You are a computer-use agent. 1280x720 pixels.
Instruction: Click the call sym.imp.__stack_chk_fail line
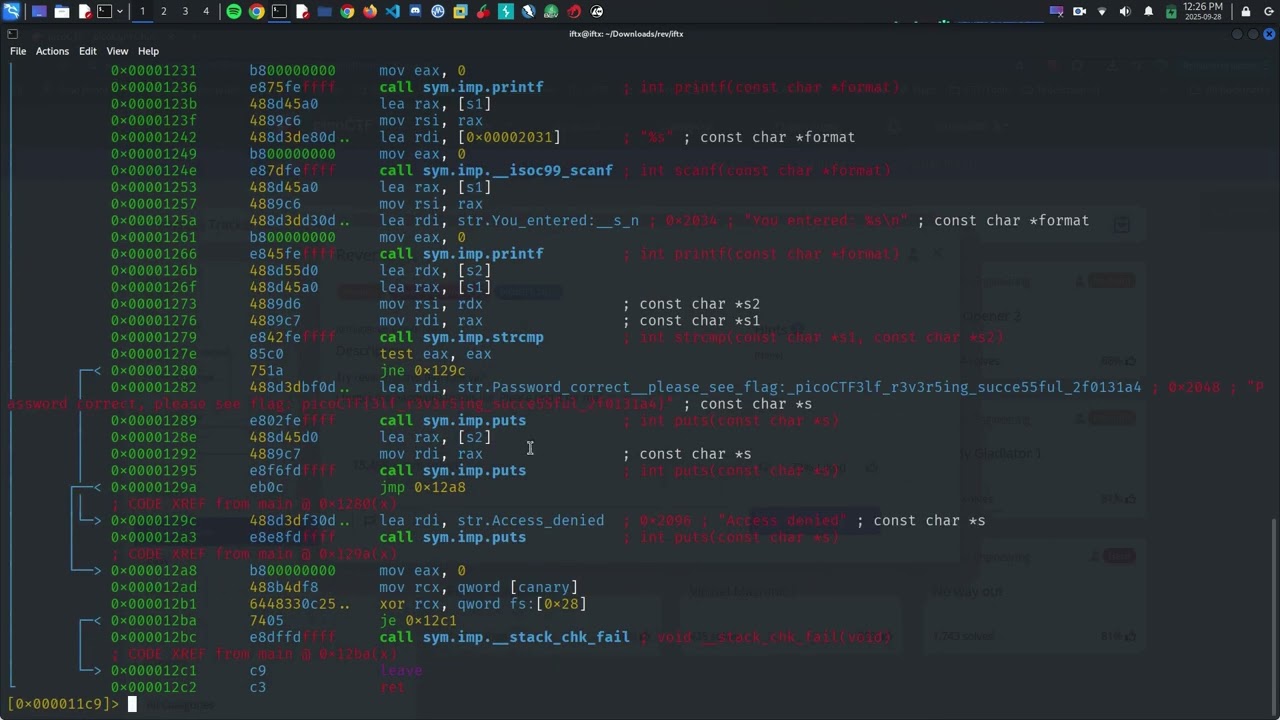[504, 637]
